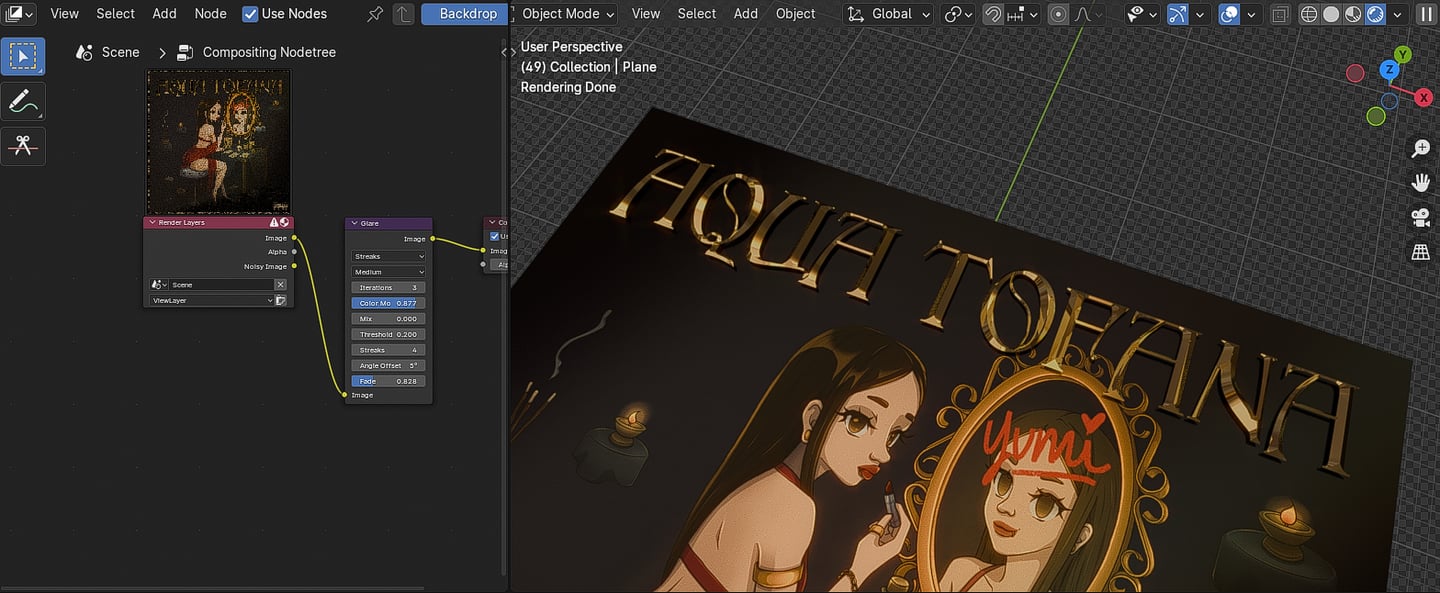This screenshot has width=1440, height=593.
Task: Toggle proportional editing in viewport header
Action: pos(1058,14)
